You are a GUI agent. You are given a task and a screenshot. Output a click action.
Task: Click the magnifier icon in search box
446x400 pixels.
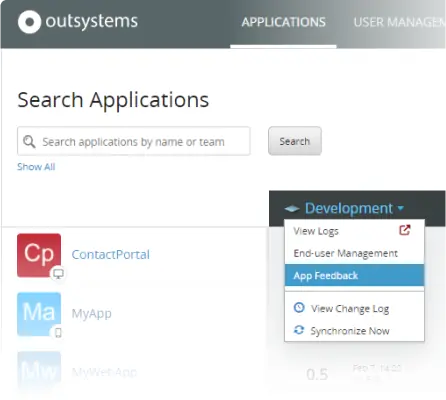tap(29, 142)
